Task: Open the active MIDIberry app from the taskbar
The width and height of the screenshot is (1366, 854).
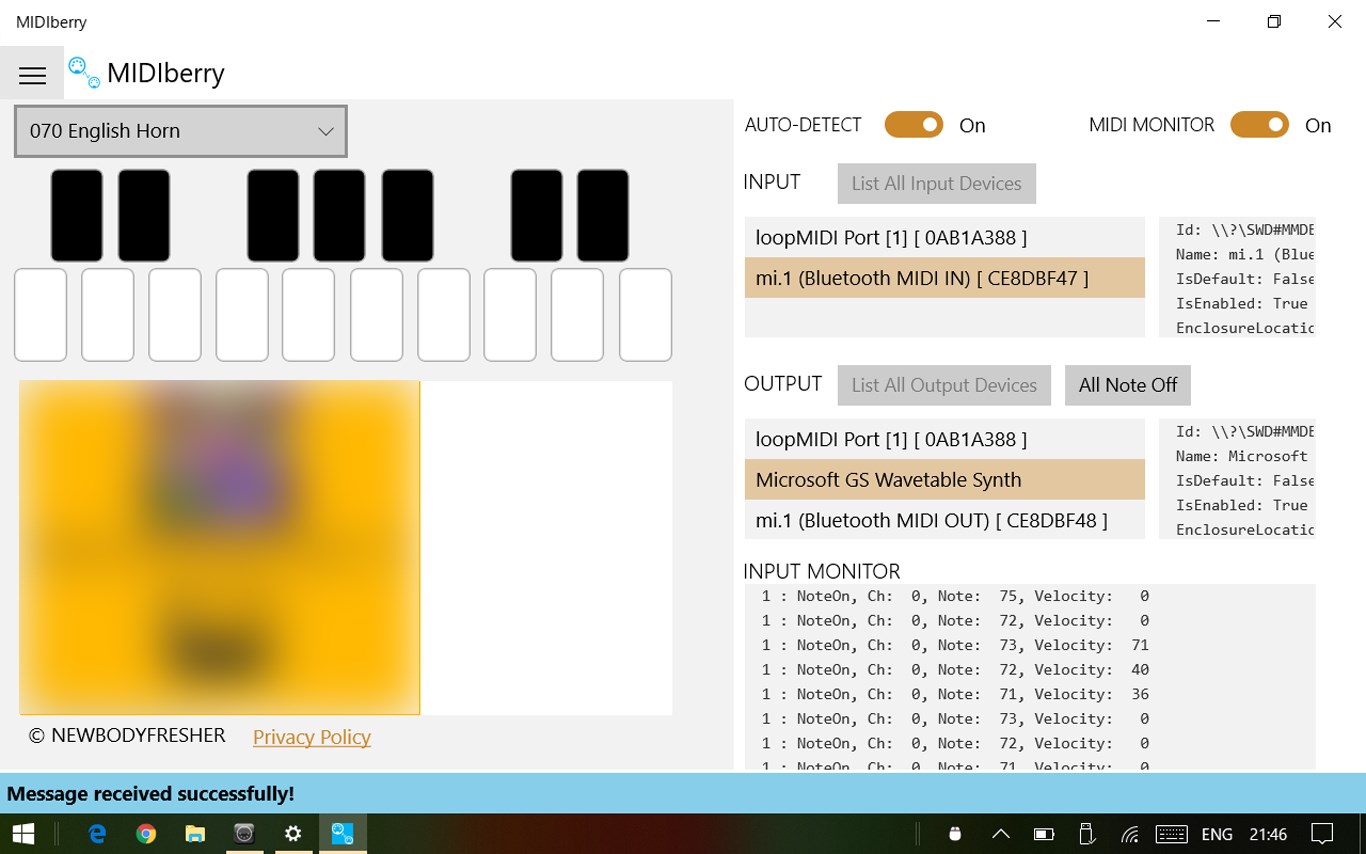Action: click(342, 833)
